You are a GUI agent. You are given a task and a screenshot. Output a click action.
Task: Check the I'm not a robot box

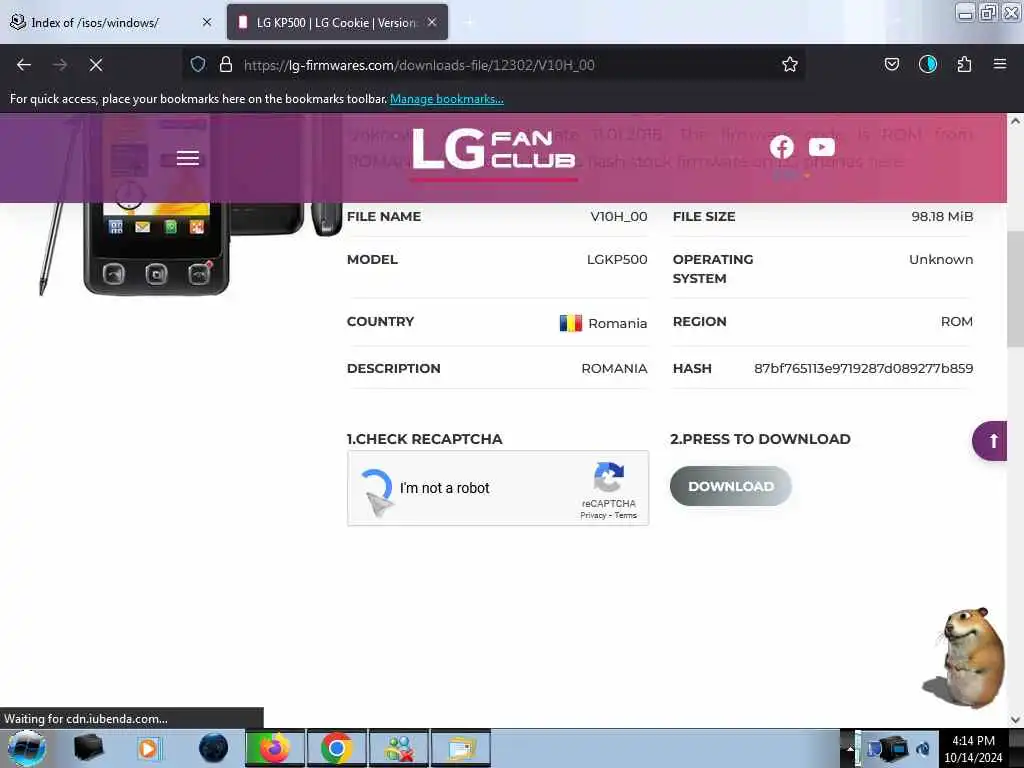click(377, 488)
